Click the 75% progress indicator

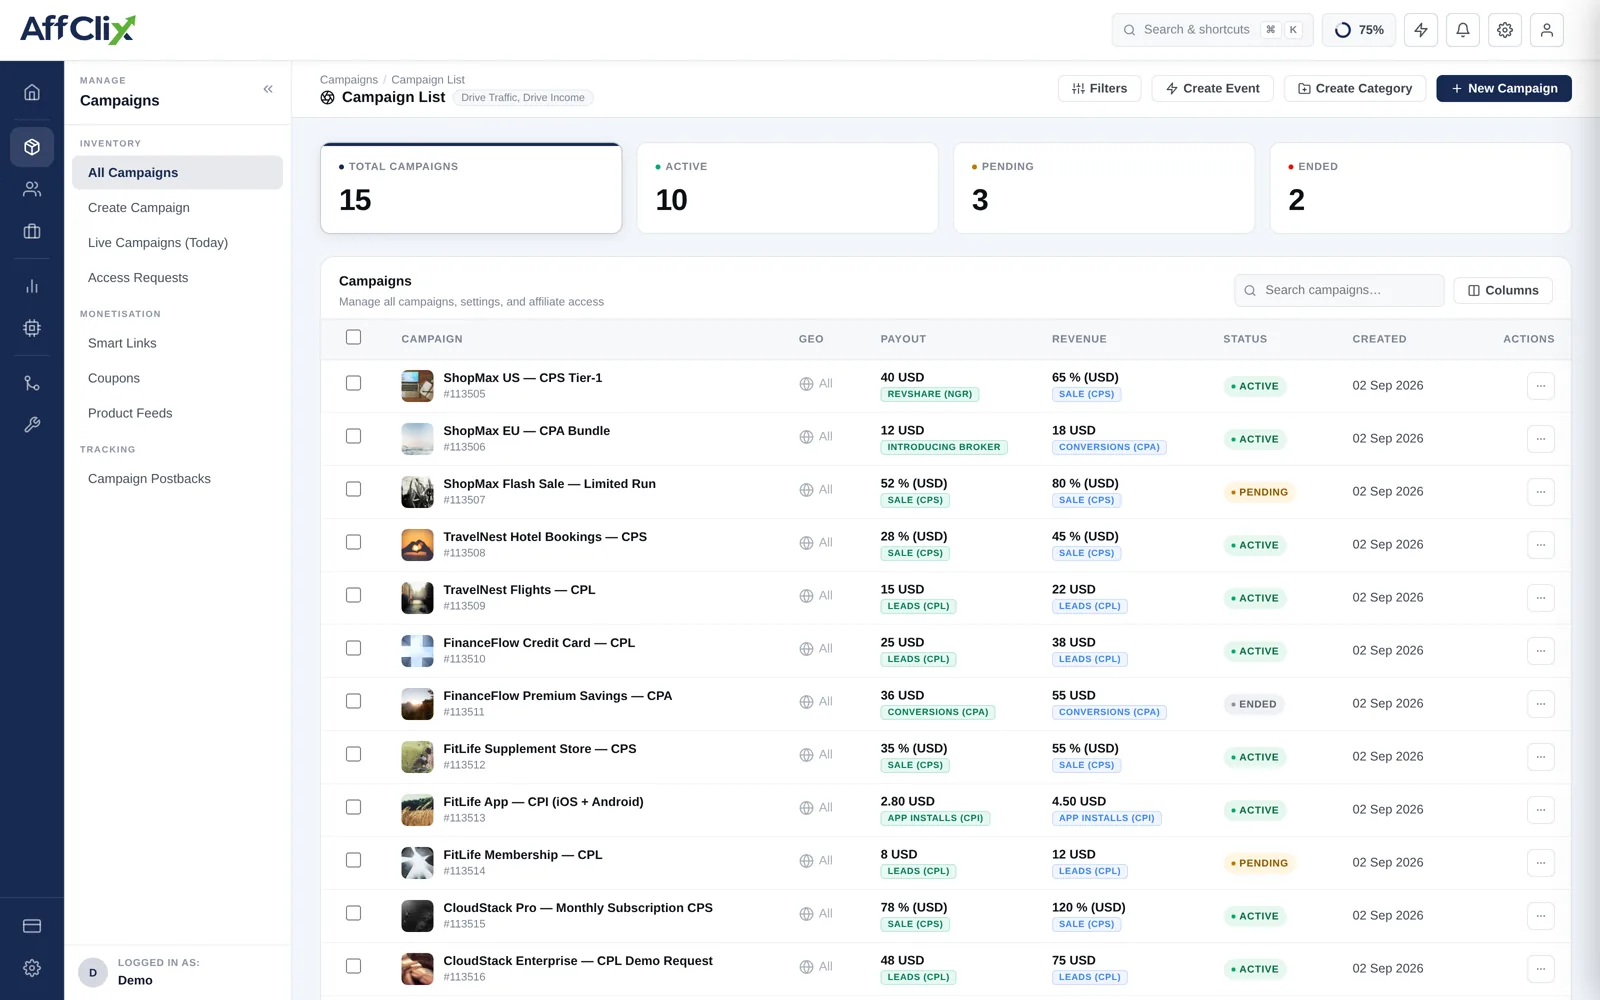pos(1359,30)
